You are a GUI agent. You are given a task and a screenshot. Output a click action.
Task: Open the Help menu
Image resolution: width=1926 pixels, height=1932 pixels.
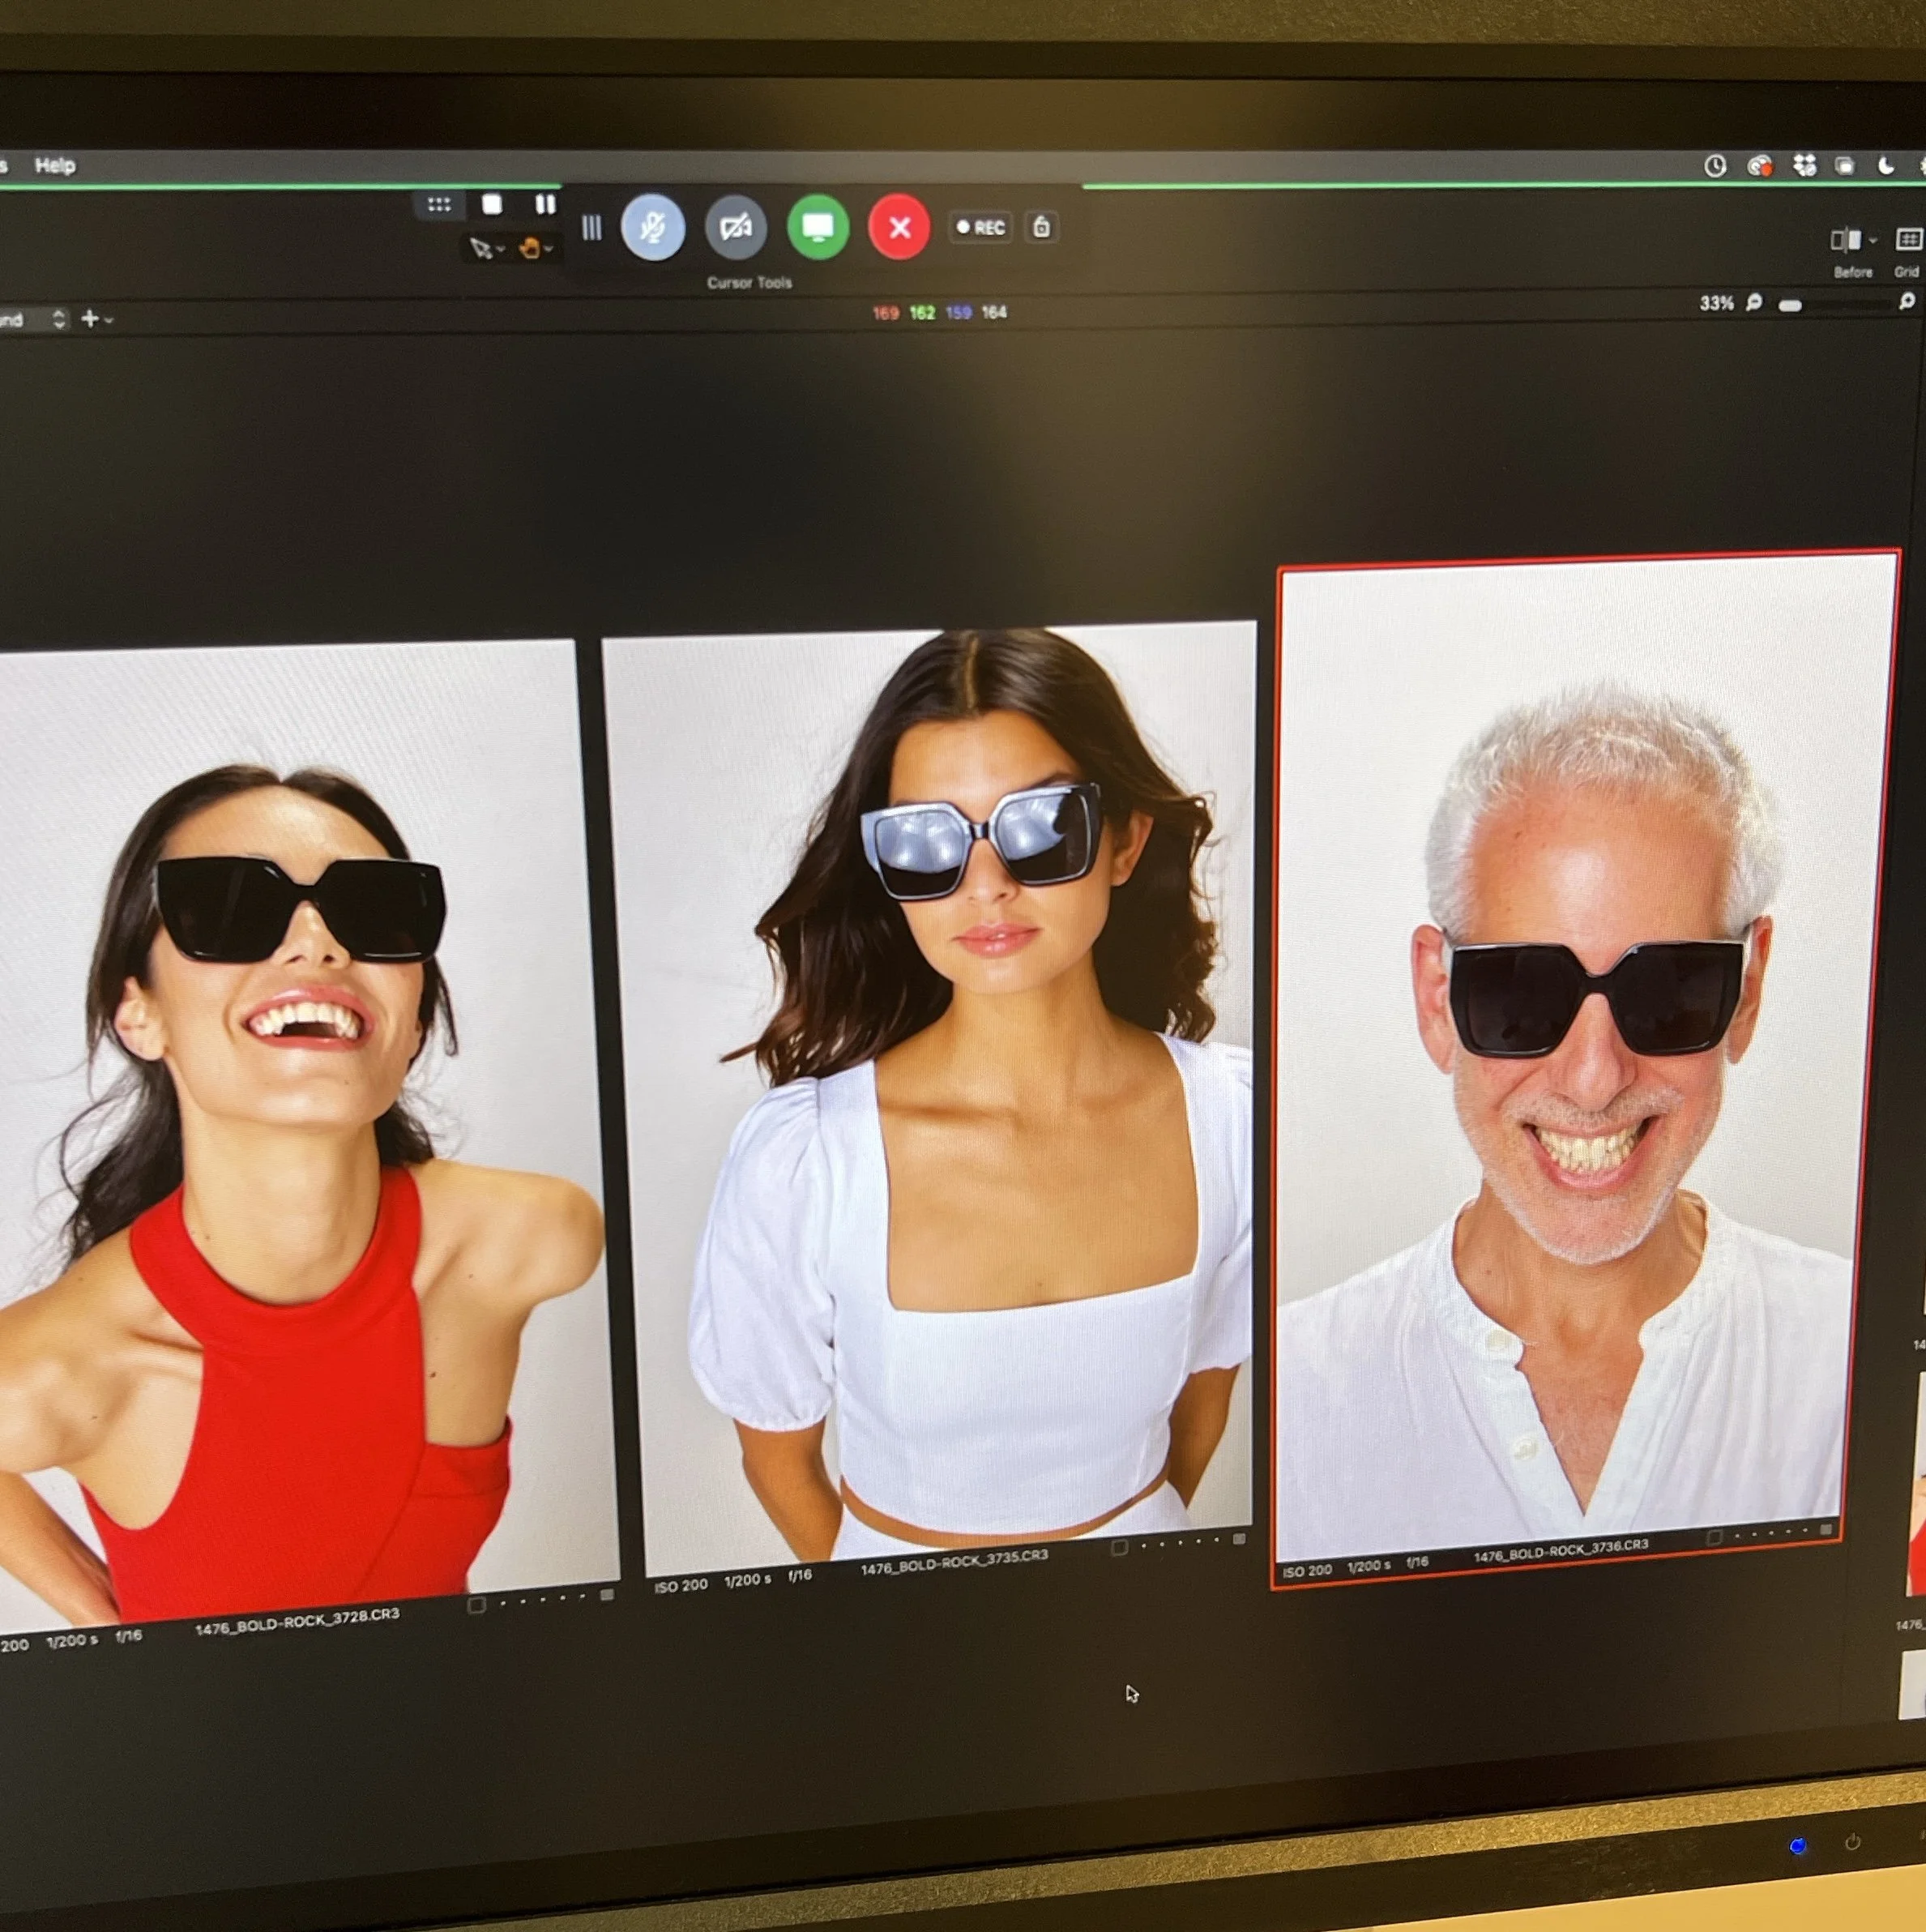click(x=55, y=165)
